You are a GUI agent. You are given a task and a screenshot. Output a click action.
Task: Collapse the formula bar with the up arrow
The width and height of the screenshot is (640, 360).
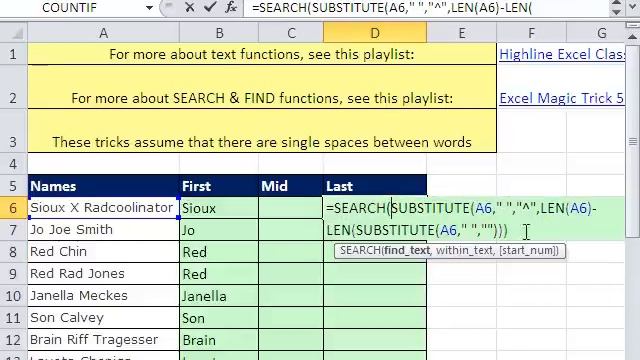(x=616, y=3)
